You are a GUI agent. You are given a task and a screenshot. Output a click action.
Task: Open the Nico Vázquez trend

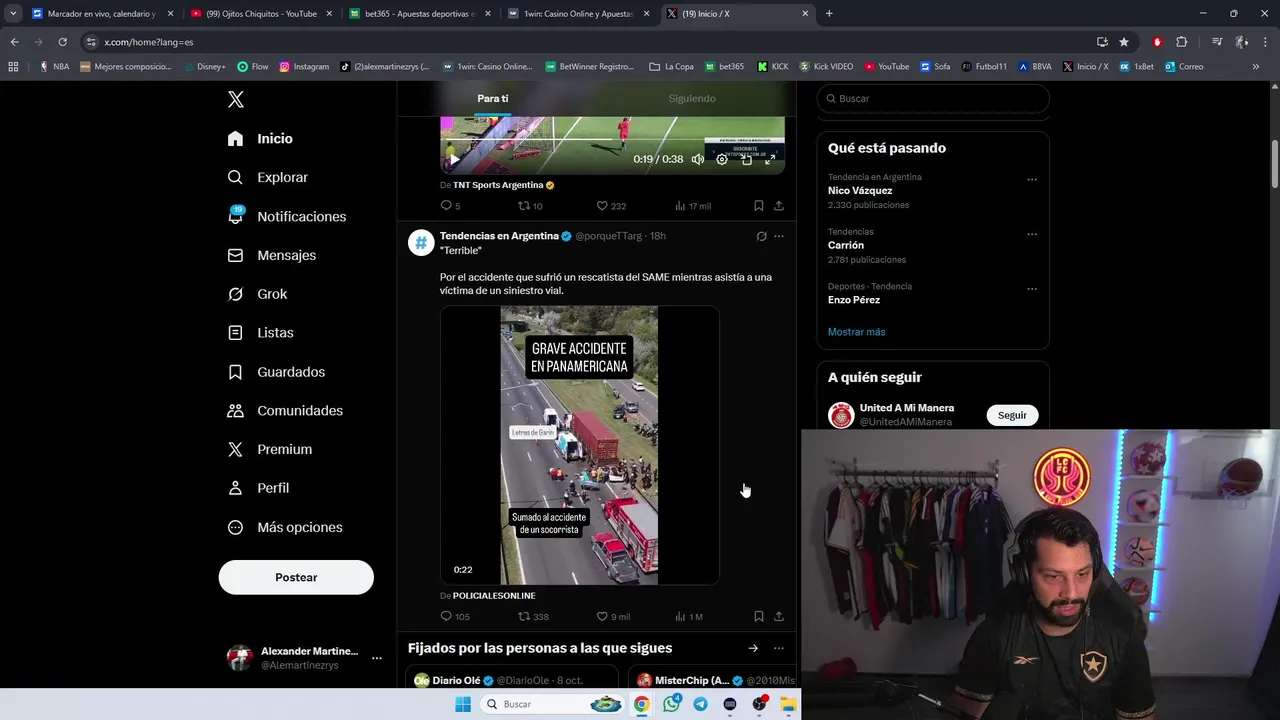860,190
